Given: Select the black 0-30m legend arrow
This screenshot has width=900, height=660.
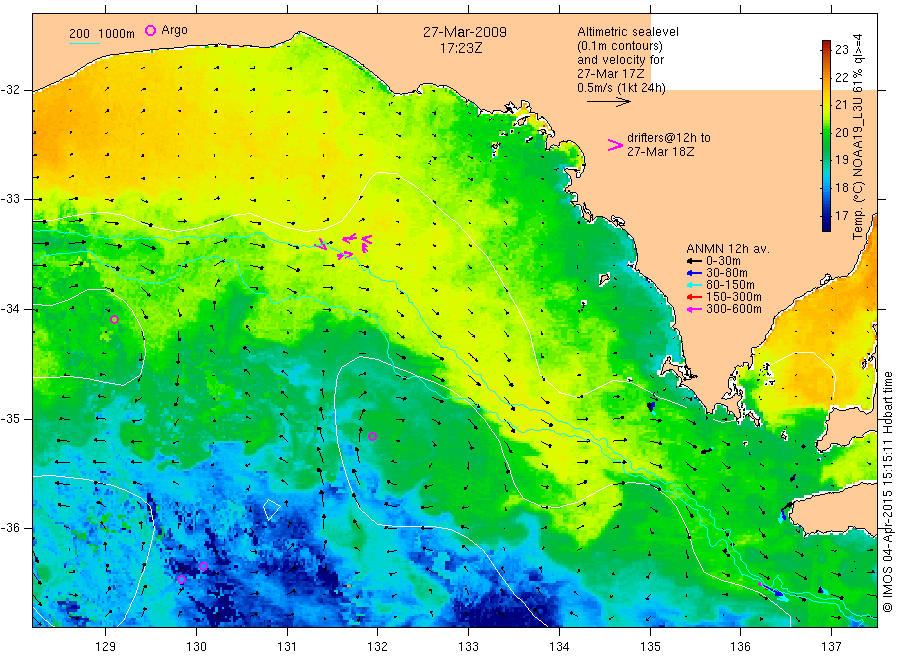Looking at the screenshot, I should [695, 261].
